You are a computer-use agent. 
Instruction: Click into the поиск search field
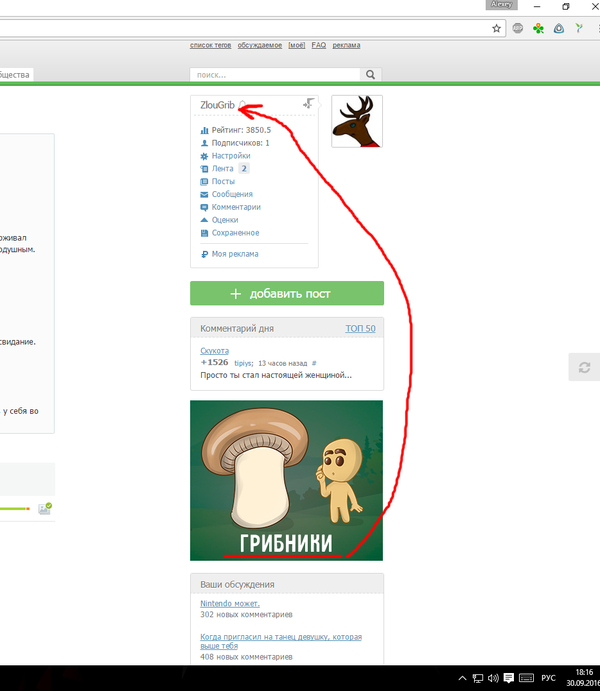click(x=275, y=75)
